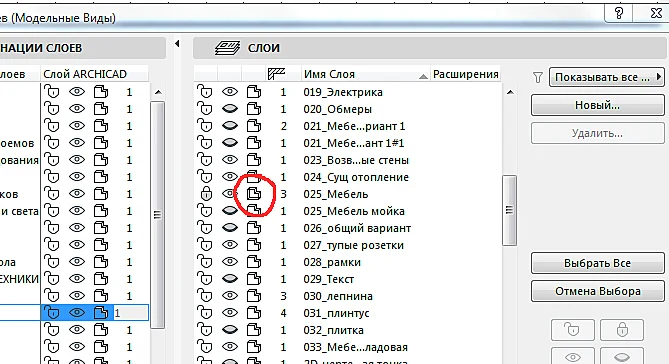Open the Показывать все filter dropdown
The image size is (669, 364).
click(607, 77)
